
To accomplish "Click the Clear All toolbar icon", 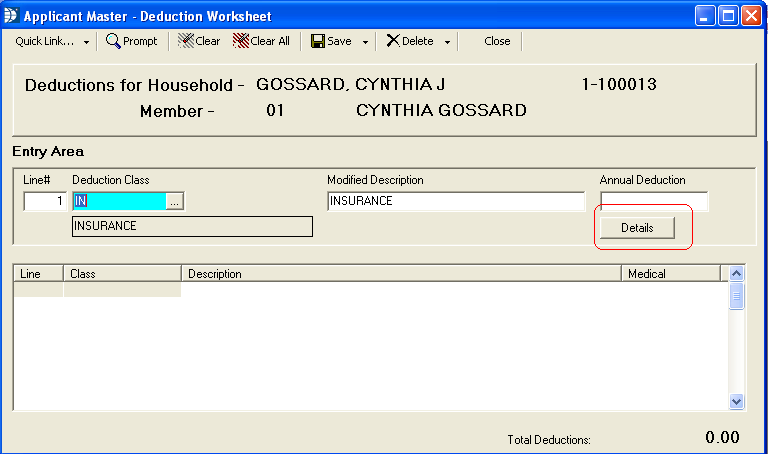I will click(241, 41).
